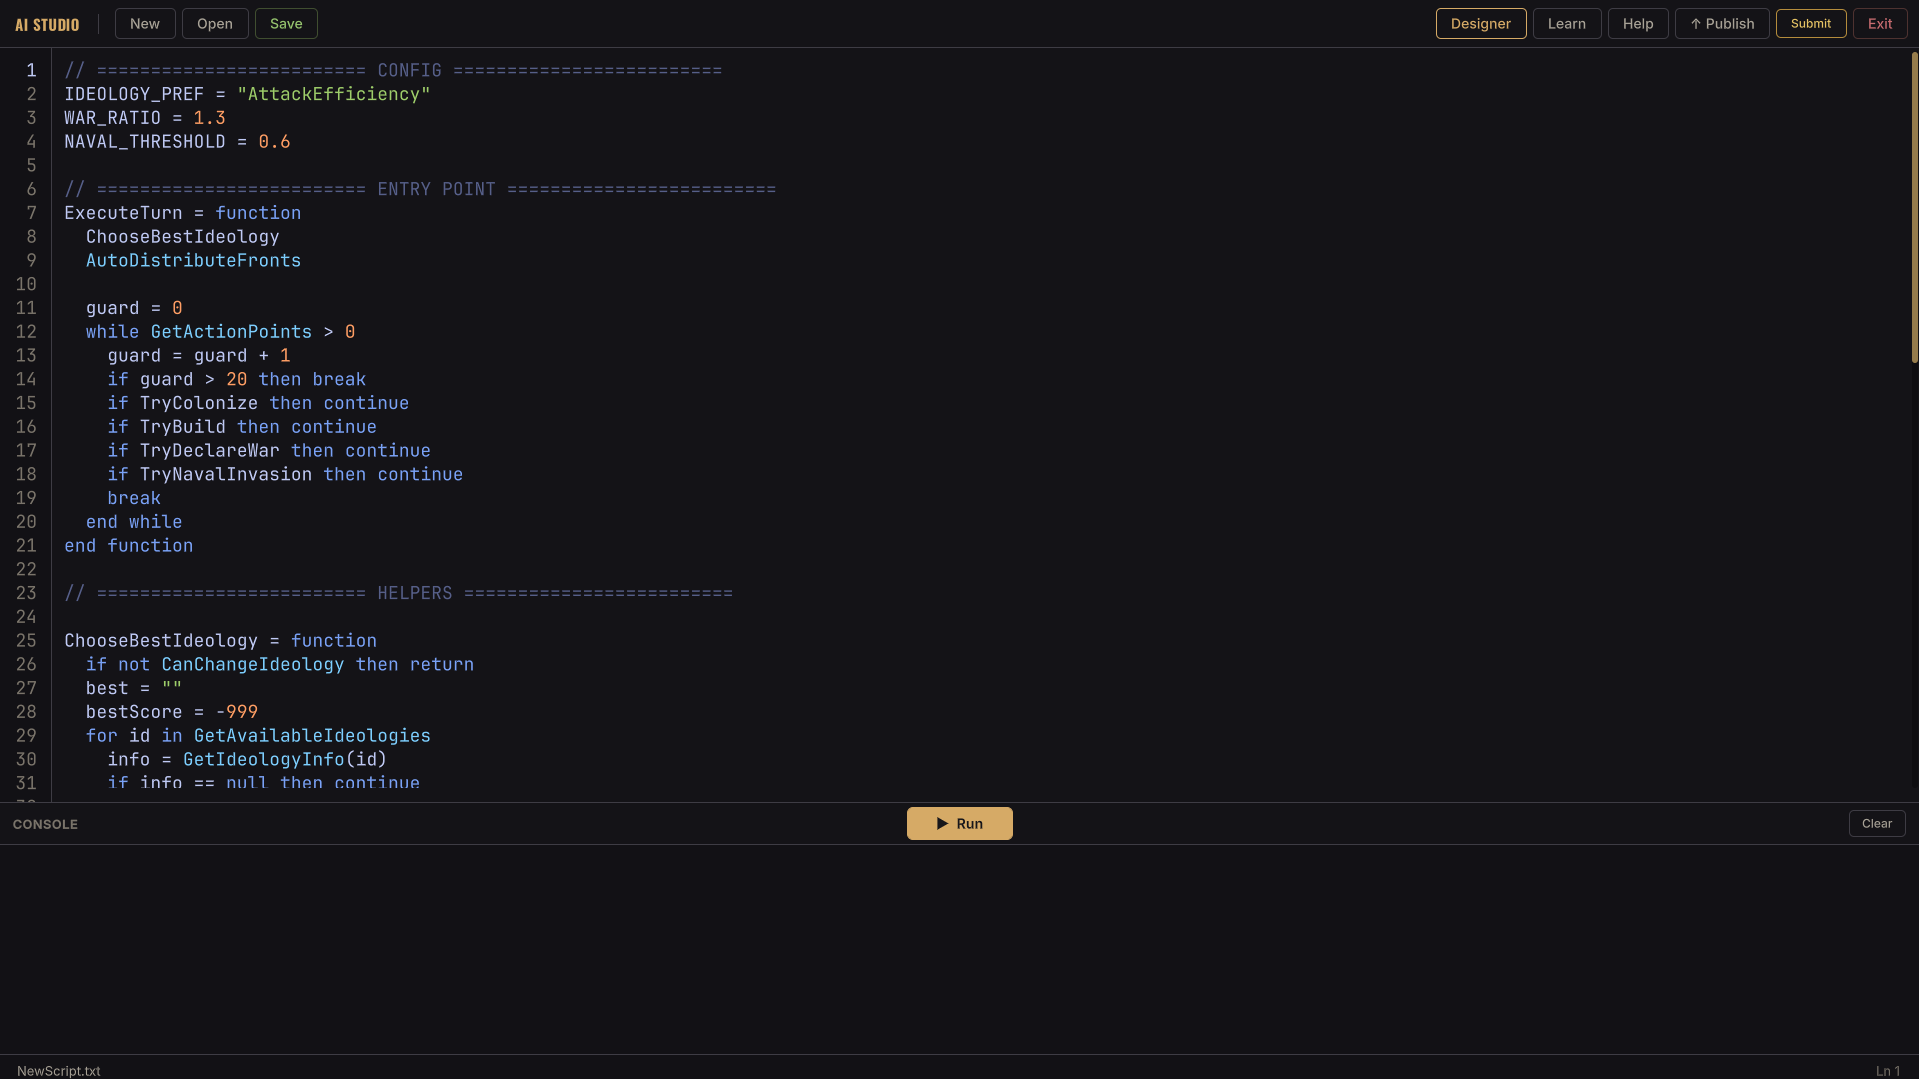Viewport: 1919px width, 1079px height.
Task: Click TryNavalInvasion in the code
Action: (226, 475)
